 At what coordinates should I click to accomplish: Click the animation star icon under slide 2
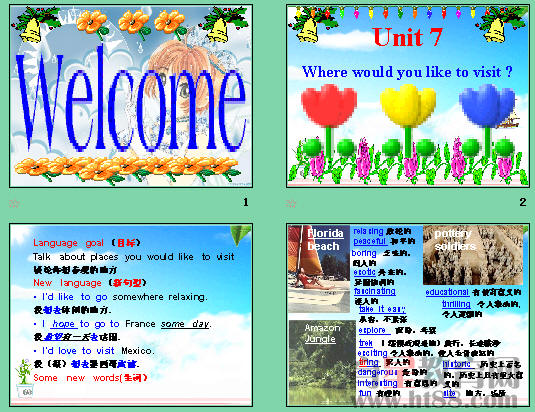[291, 204]
